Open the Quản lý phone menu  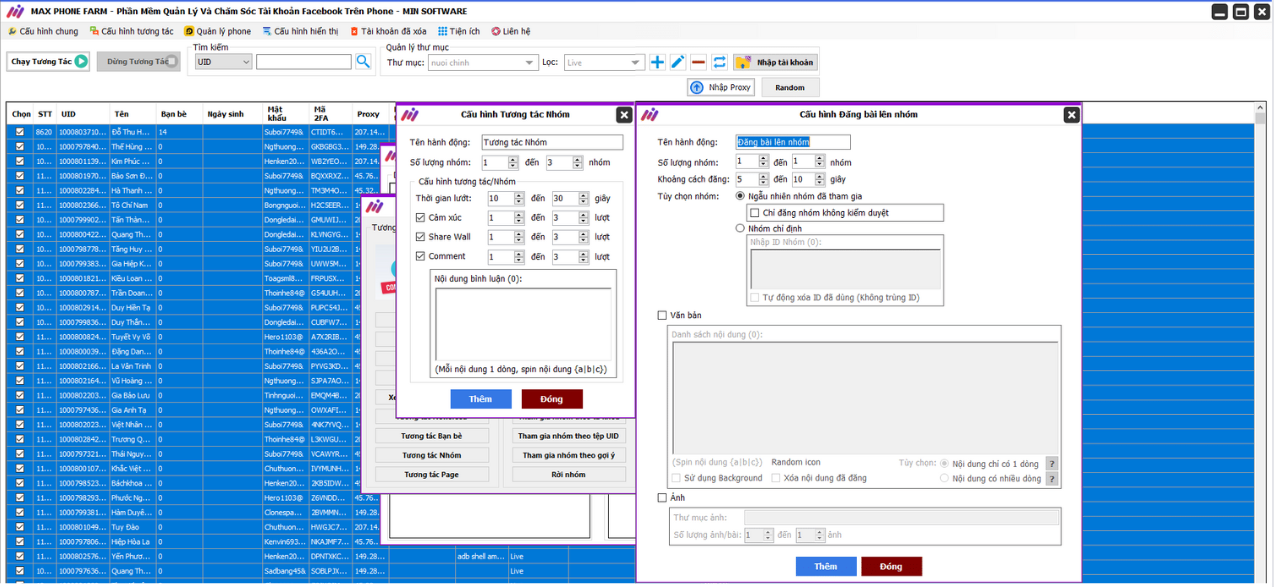pyautogui.click(x=217, y=31)
